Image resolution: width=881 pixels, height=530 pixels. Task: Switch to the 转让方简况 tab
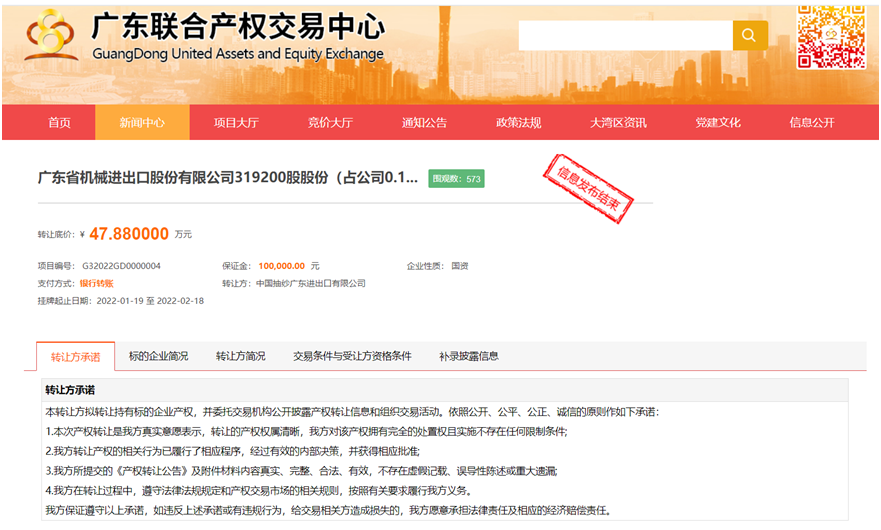tap(240, 356)
